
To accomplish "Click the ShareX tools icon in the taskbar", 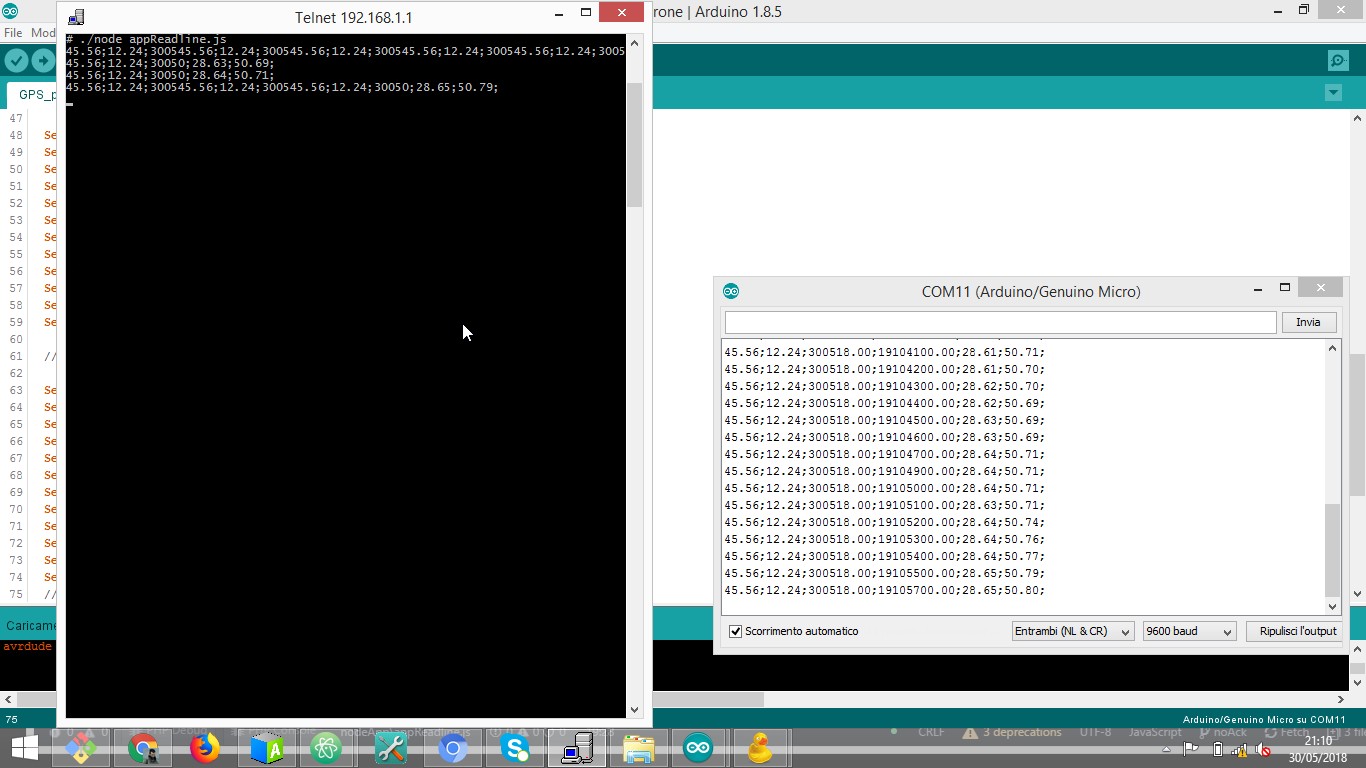I will click(x=389, y=747).
